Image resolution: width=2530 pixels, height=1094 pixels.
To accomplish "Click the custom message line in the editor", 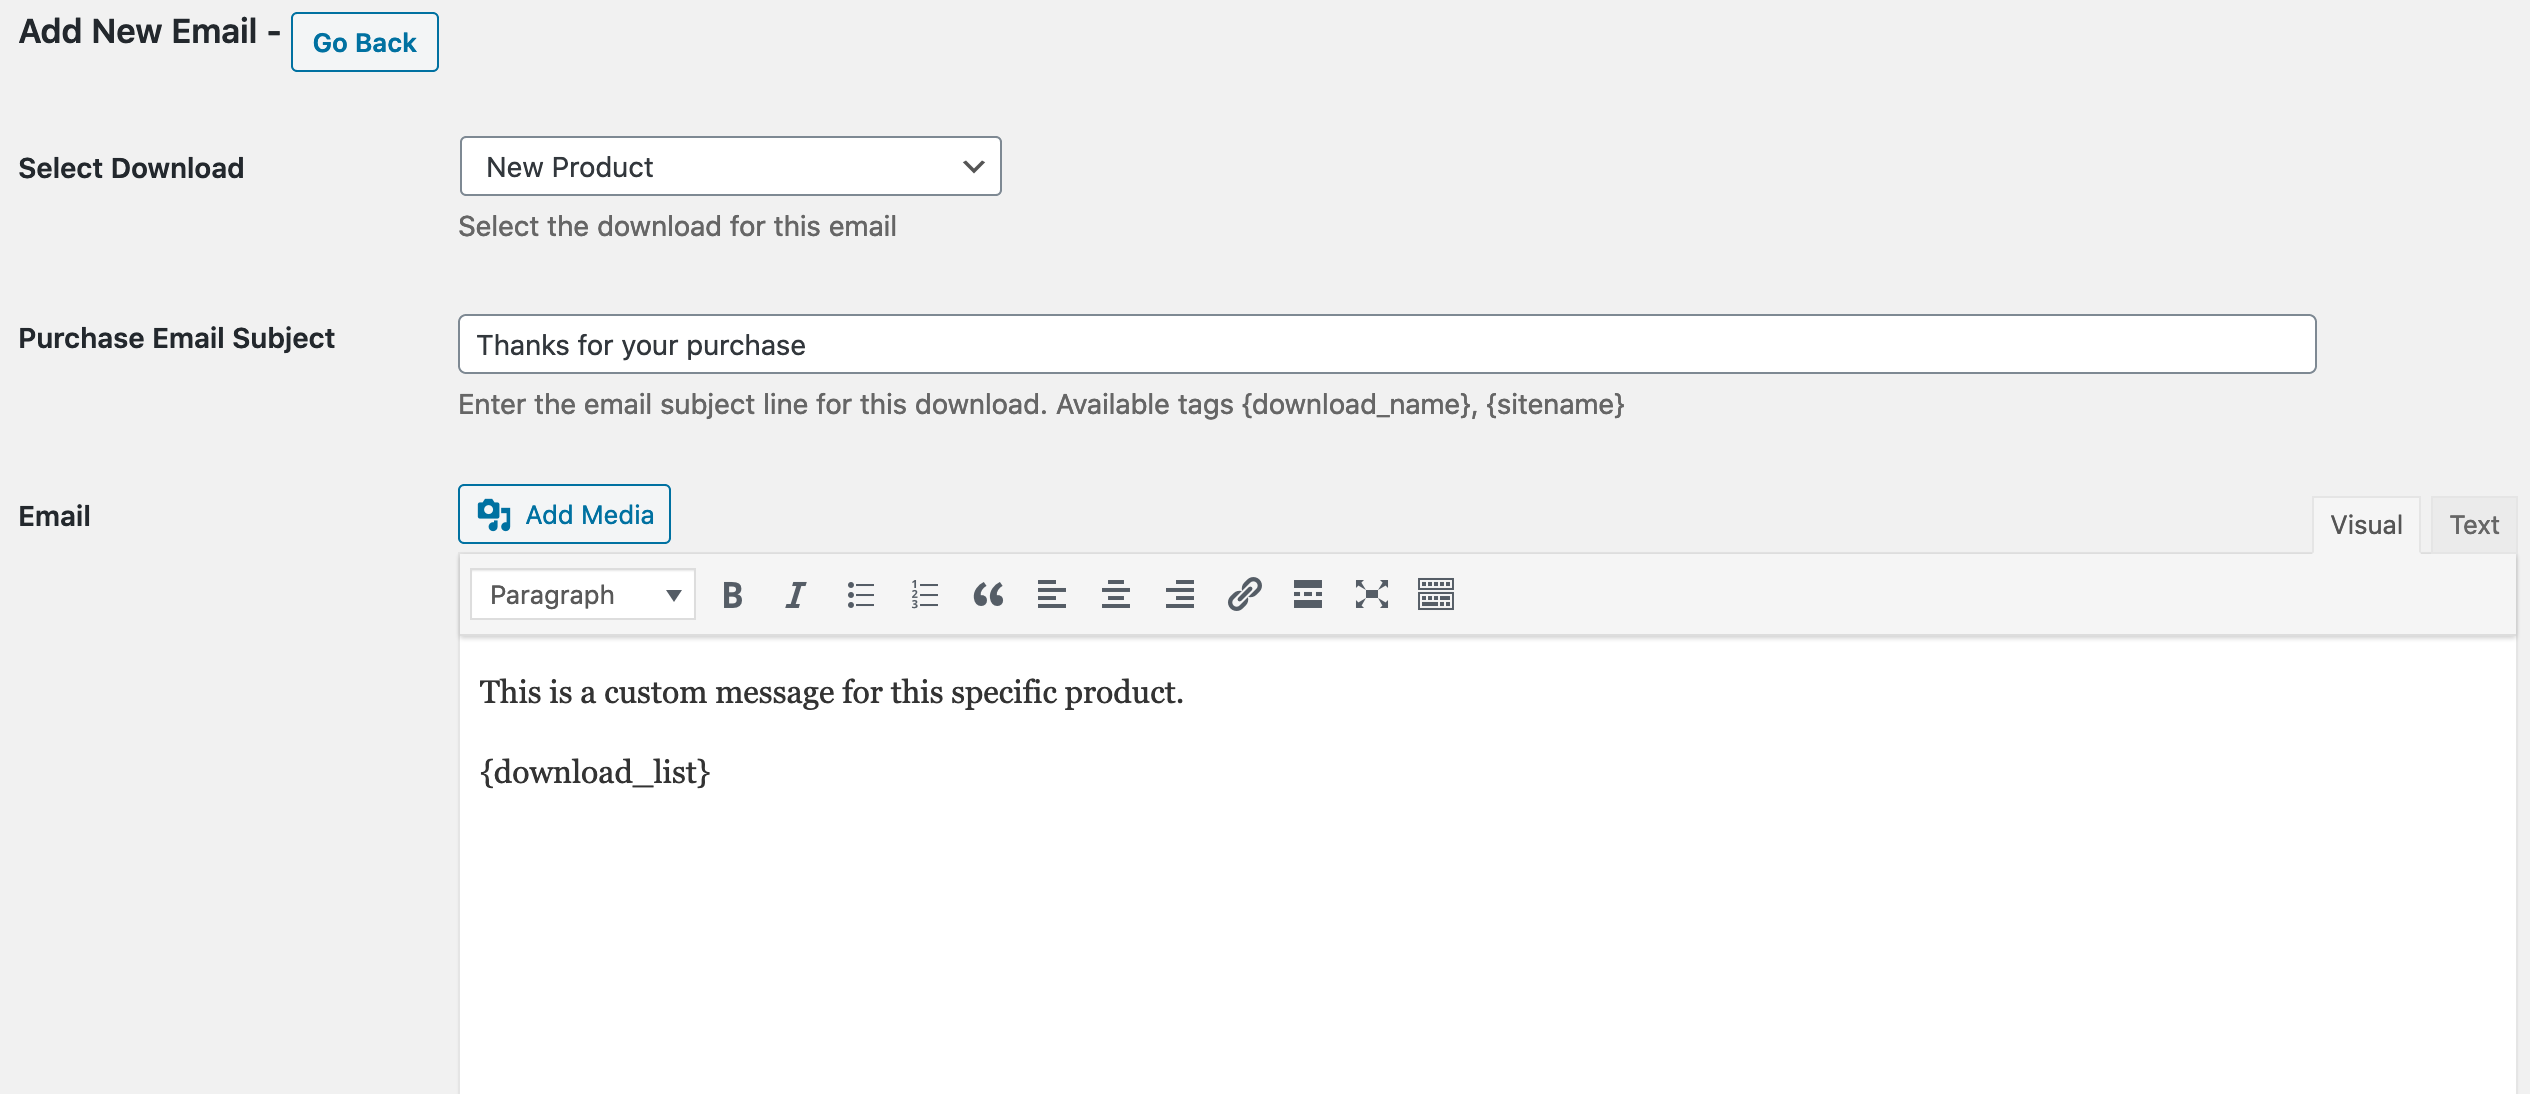I will pos(831,692).
